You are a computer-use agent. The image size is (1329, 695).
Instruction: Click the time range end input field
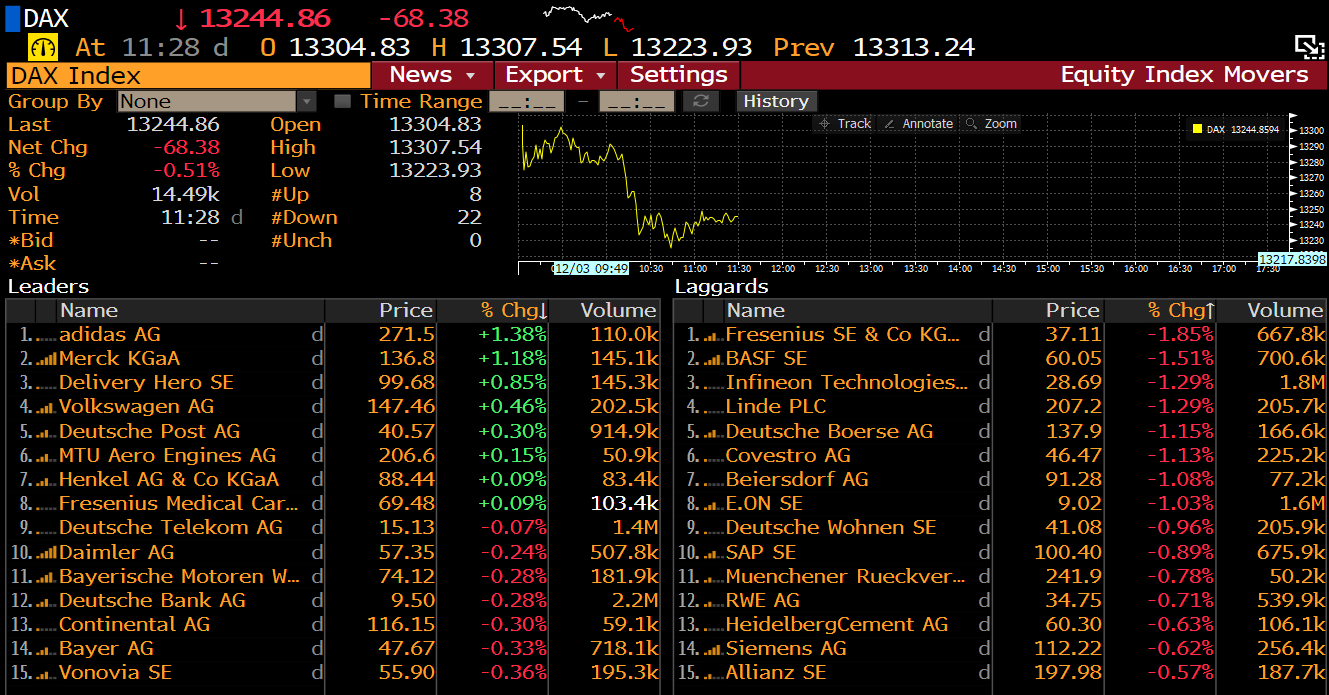pos(636,101)
